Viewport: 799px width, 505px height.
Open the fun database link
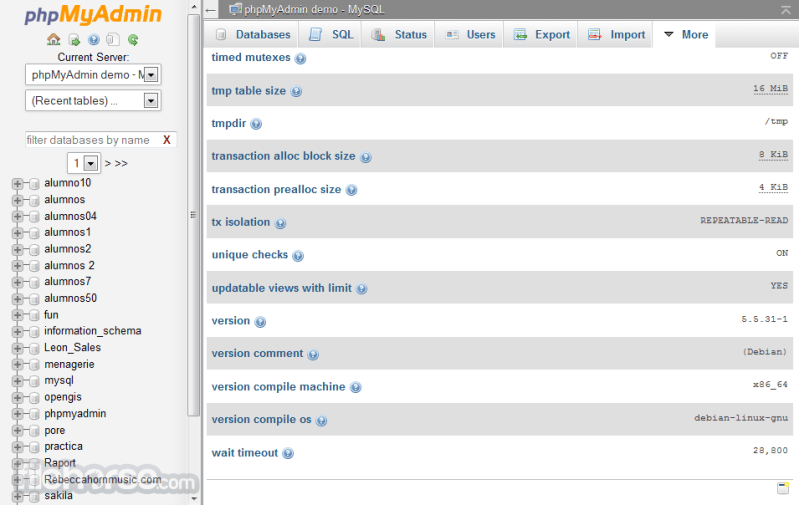tap(51, 314)
